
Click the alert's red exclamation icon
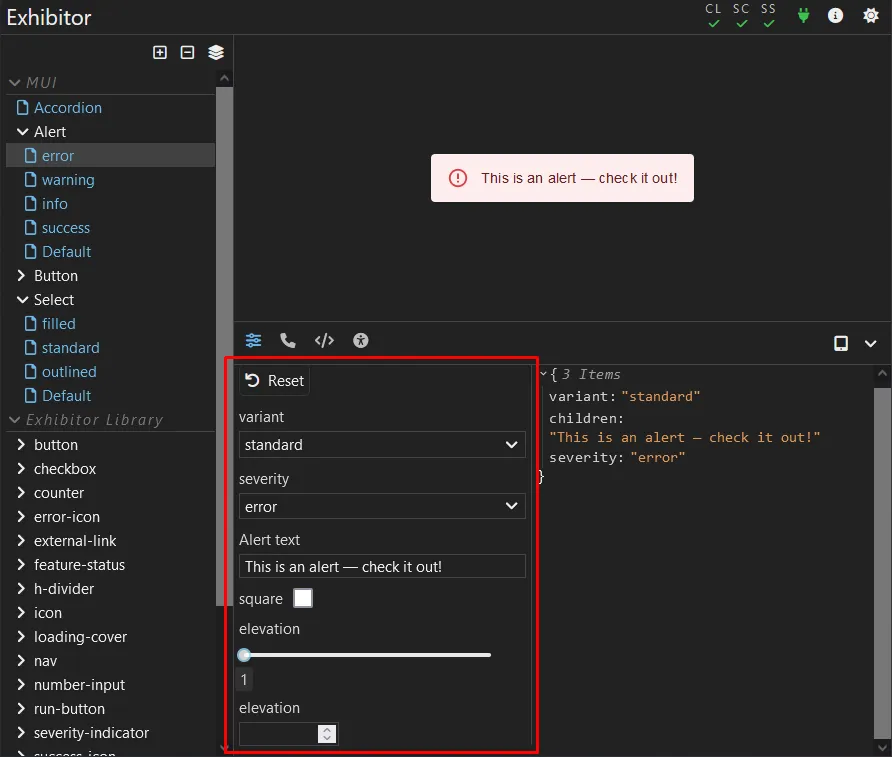point(458,178)
